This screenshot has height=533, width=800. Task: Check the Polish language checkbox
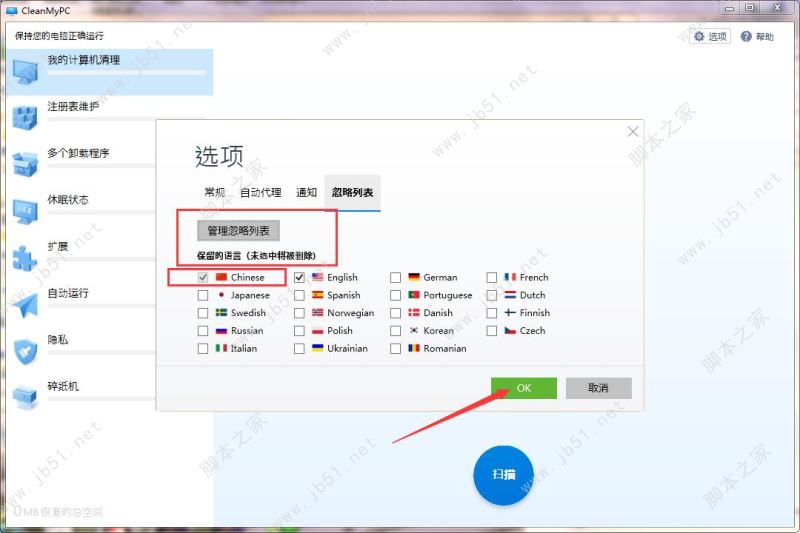(x=299, y=331)
